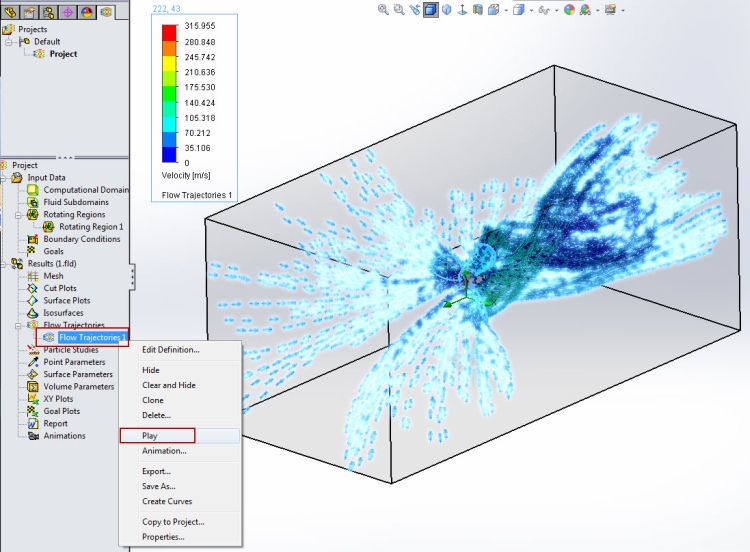The image size is (750, 552).
Task: Switch to the DisplayManager color ball tab
Action: [87, 12]
